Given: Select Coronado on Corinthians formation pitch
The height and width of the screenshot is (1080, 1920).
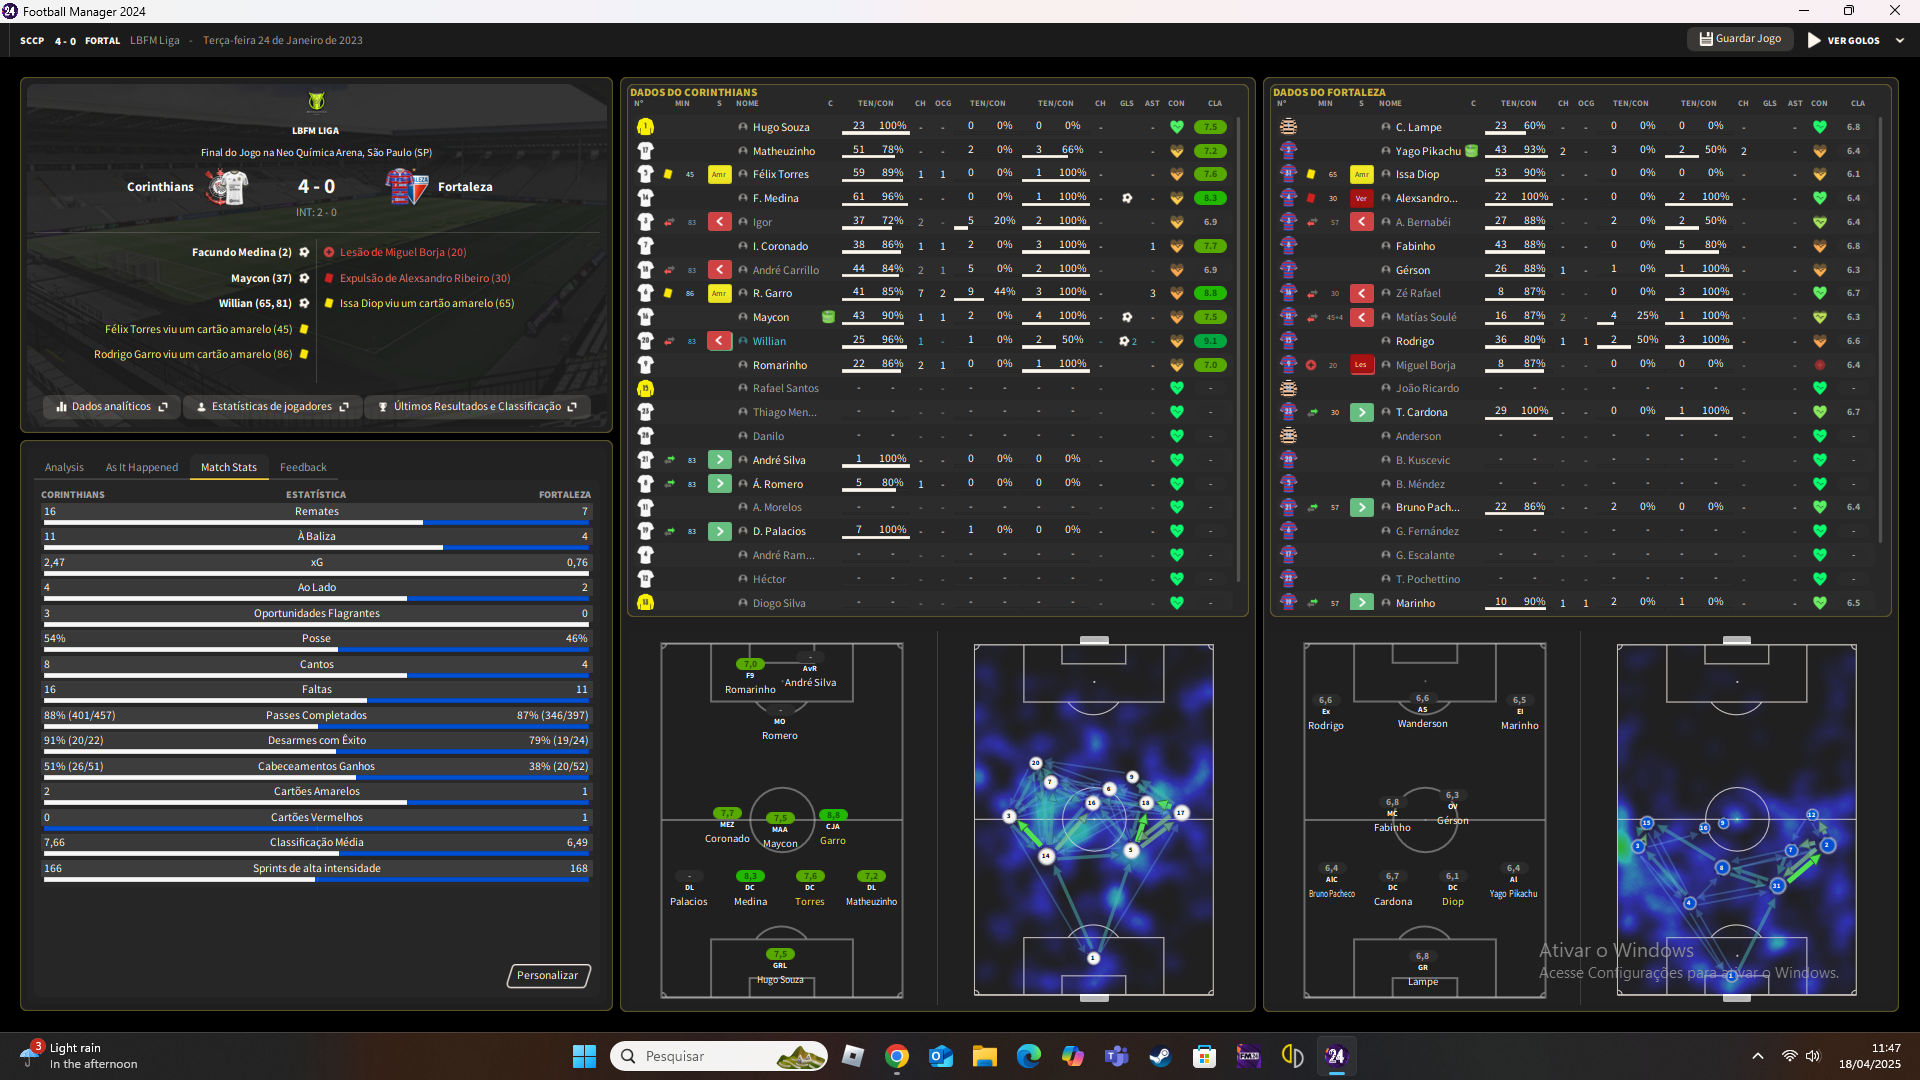Looking at the screenshot, I should (x=727, y=826).
